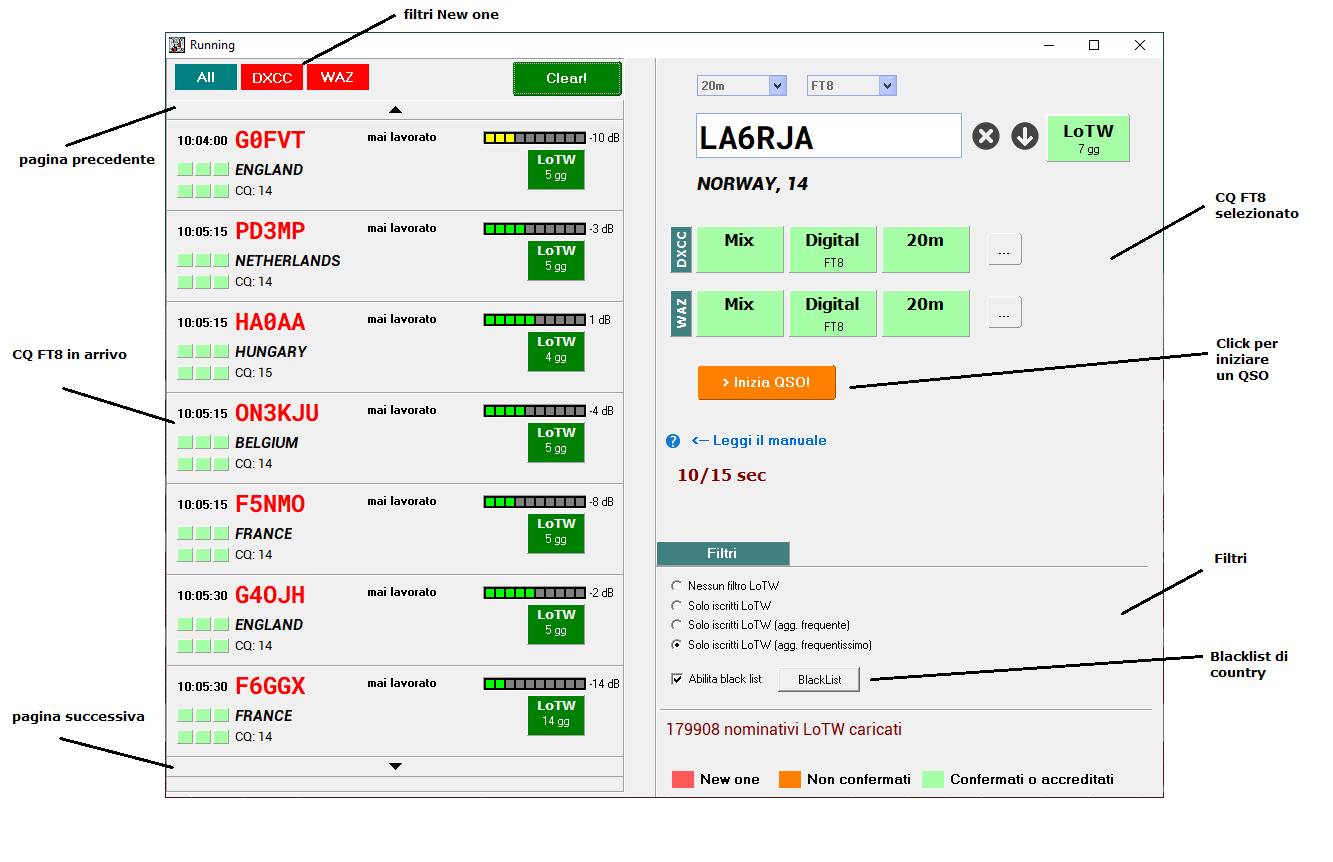Open the Filtri tab
The image size is (1333, 862).
(x=722, y=553)
